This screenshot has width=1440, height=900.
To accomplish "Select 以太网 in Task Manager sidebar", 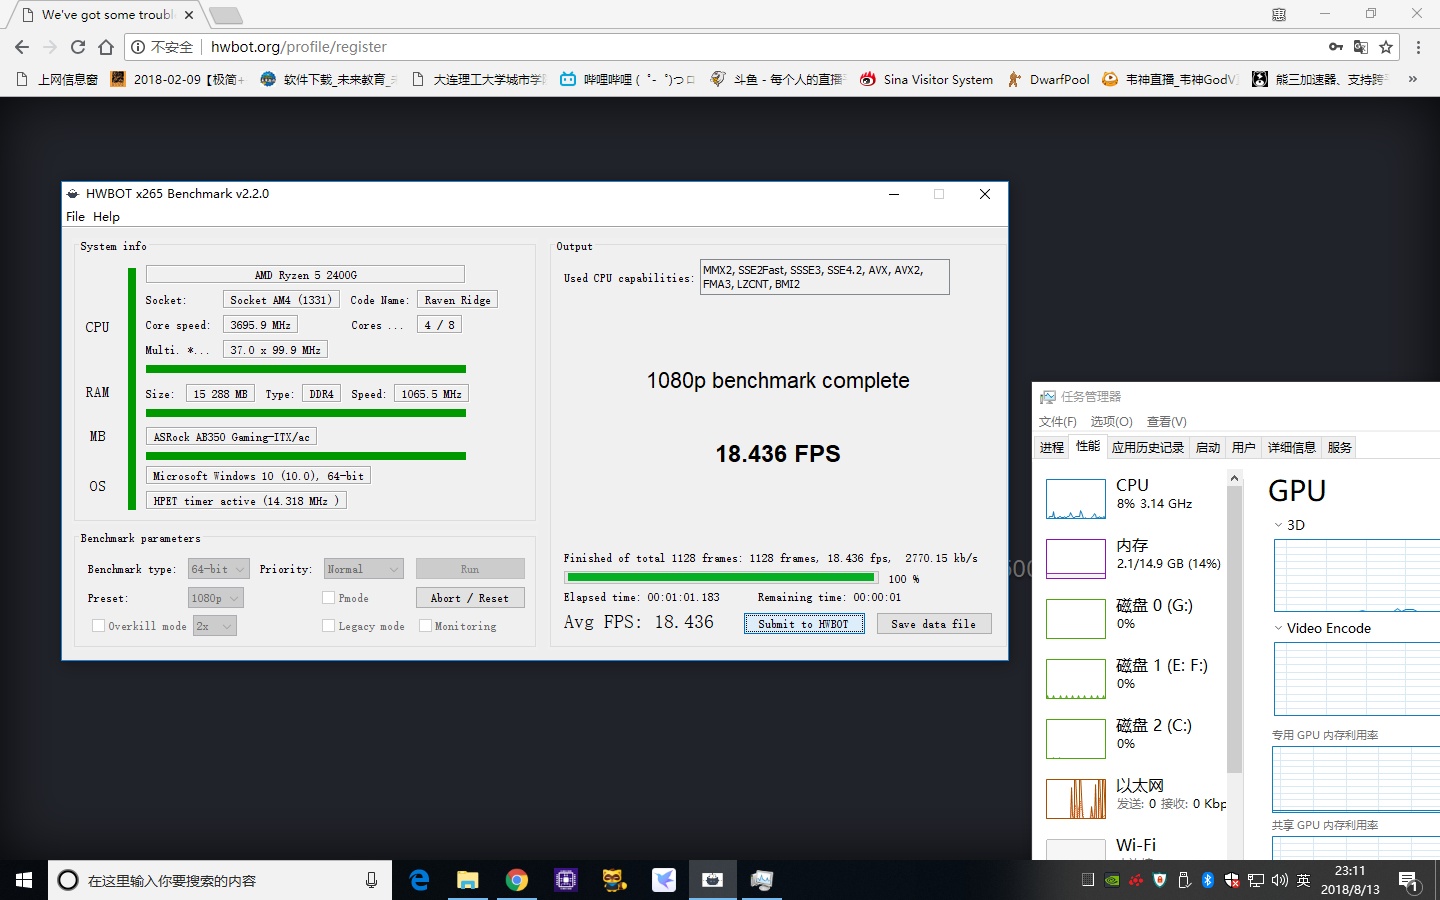I will [x=1134, y=798].
